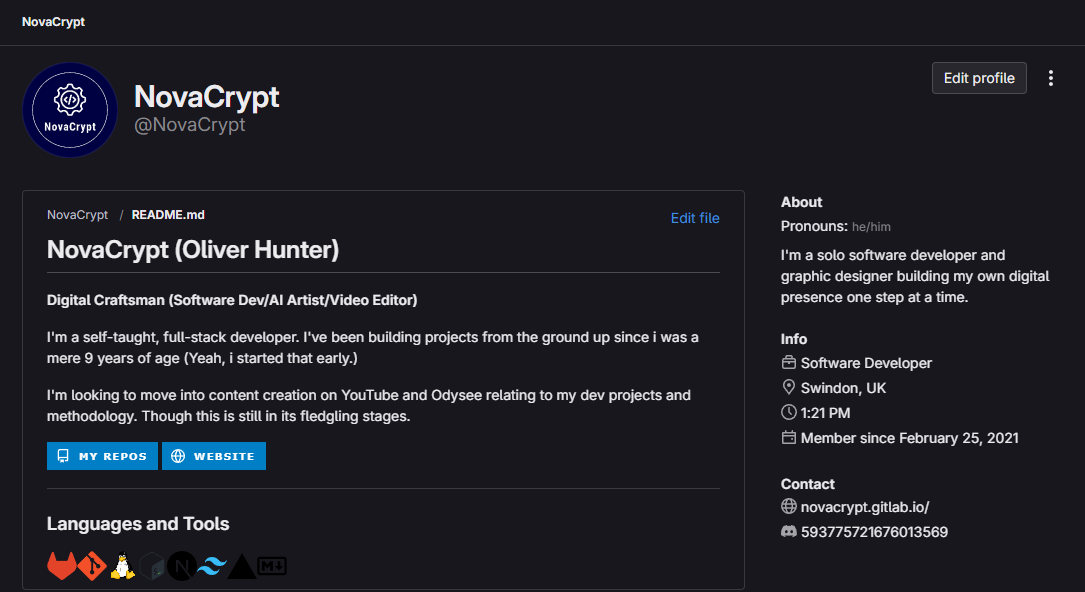This screenshot has height=592, width=1085.
Task: Select the README.md breadcrumb item
Action: pyautogui.click(x=167, y=214)
